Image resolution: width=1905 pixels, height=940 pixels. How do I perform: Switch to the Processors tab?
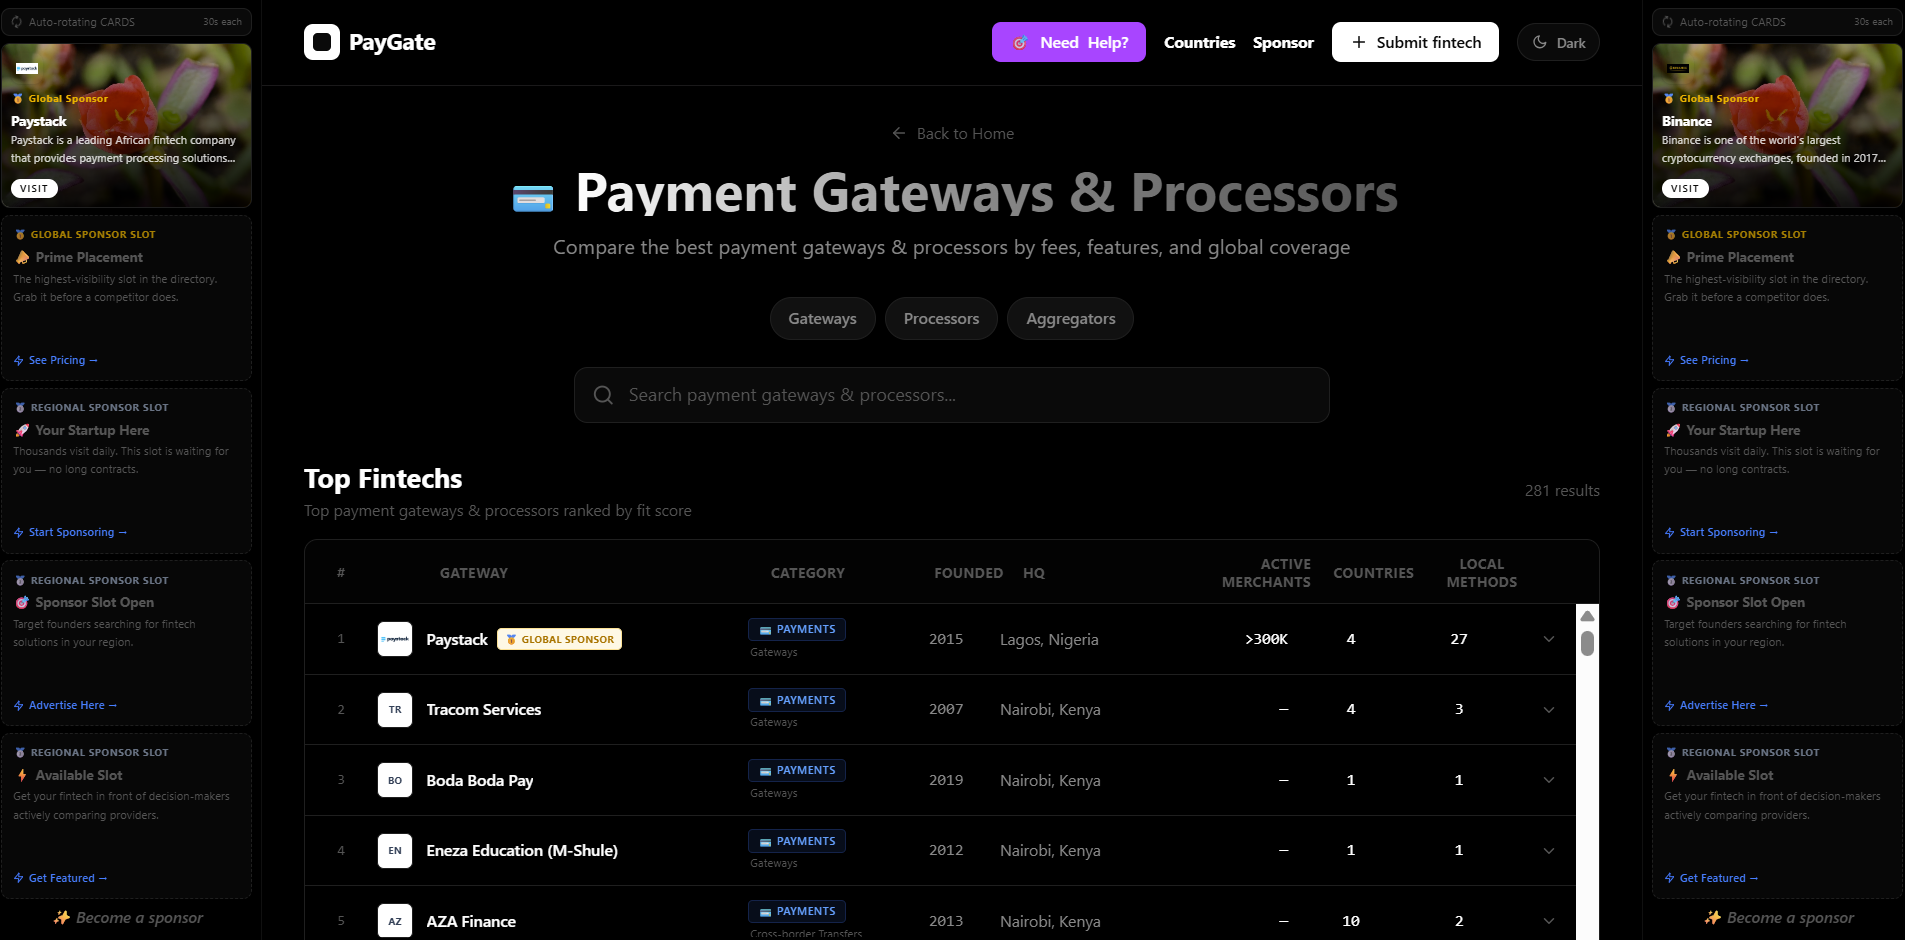940,318
